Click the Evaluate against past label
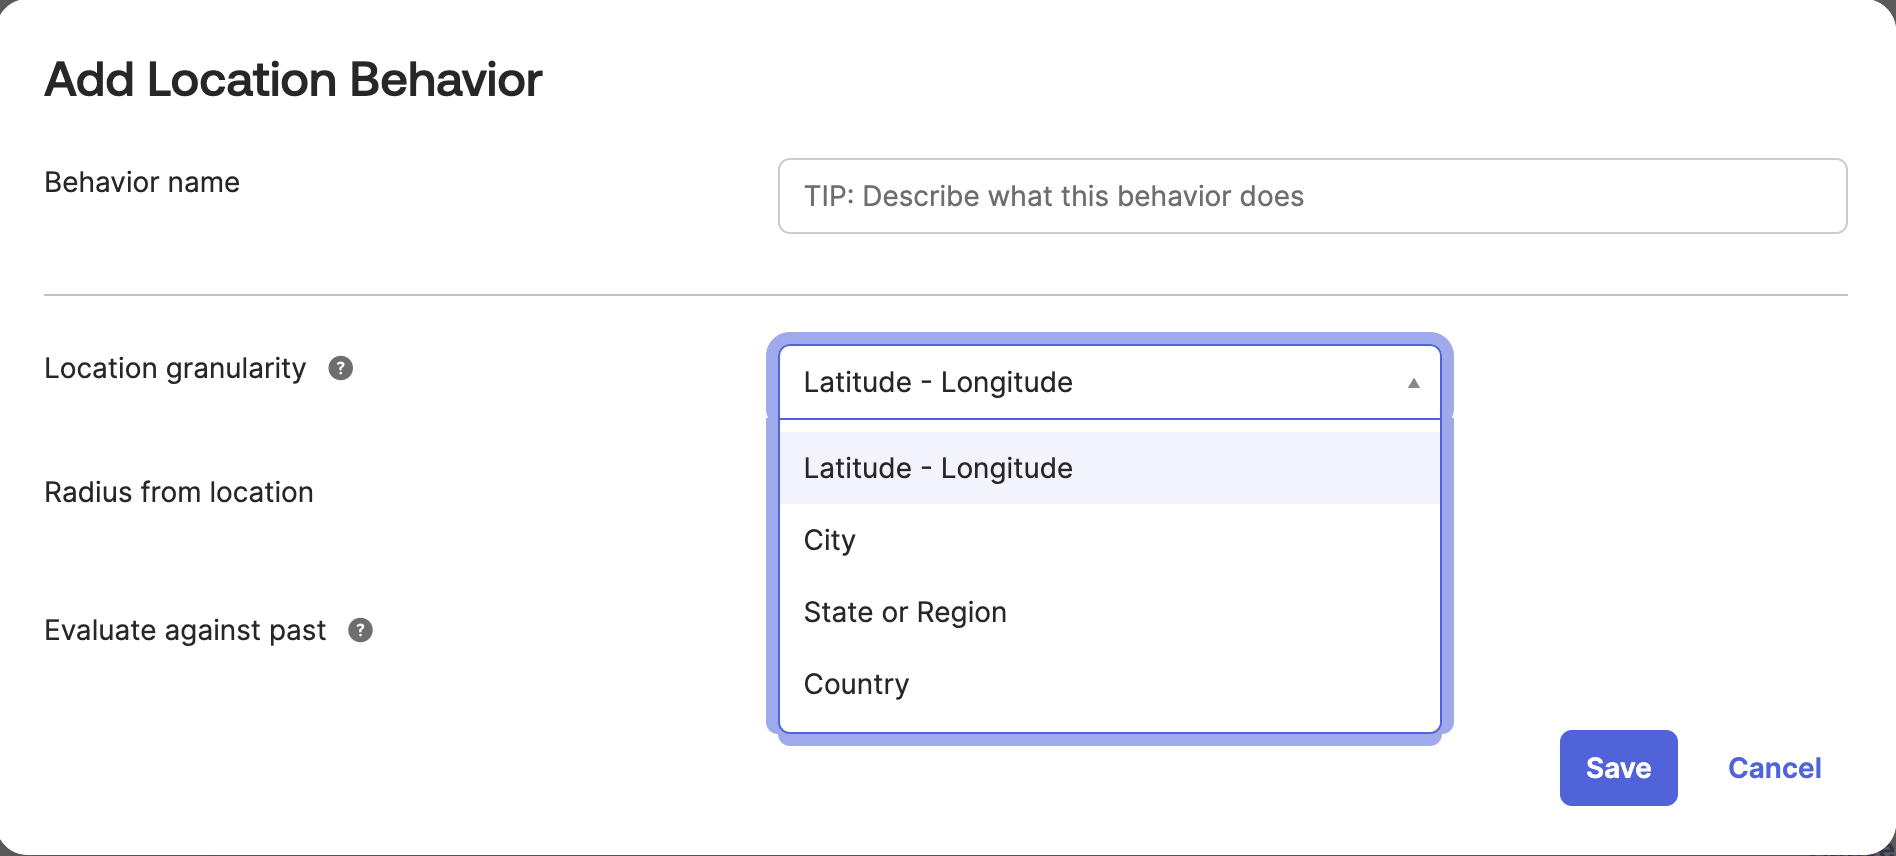 click(185, 630)
